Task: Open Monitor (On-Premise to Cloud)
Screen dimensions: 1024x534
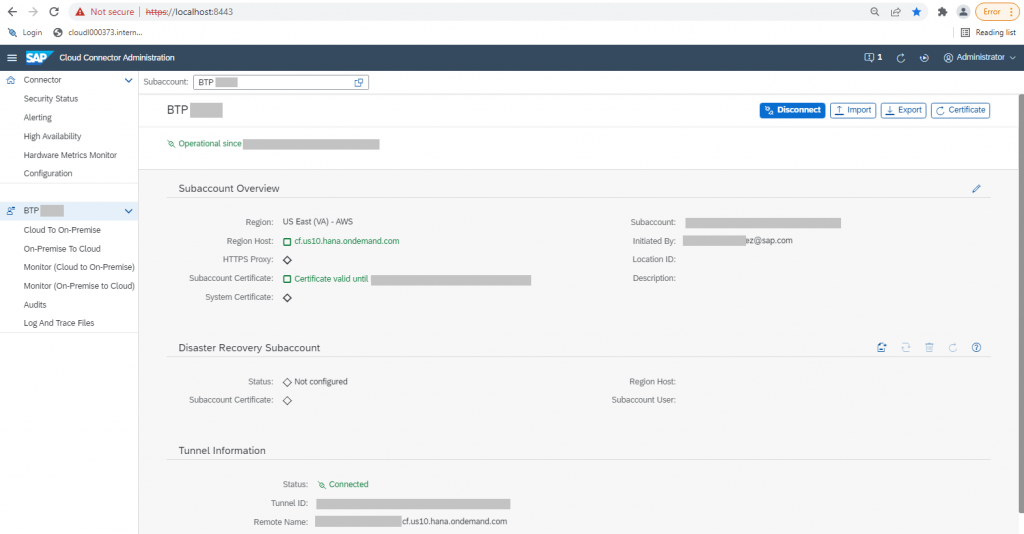Action: pyautogui.click(x=79, y=286)
